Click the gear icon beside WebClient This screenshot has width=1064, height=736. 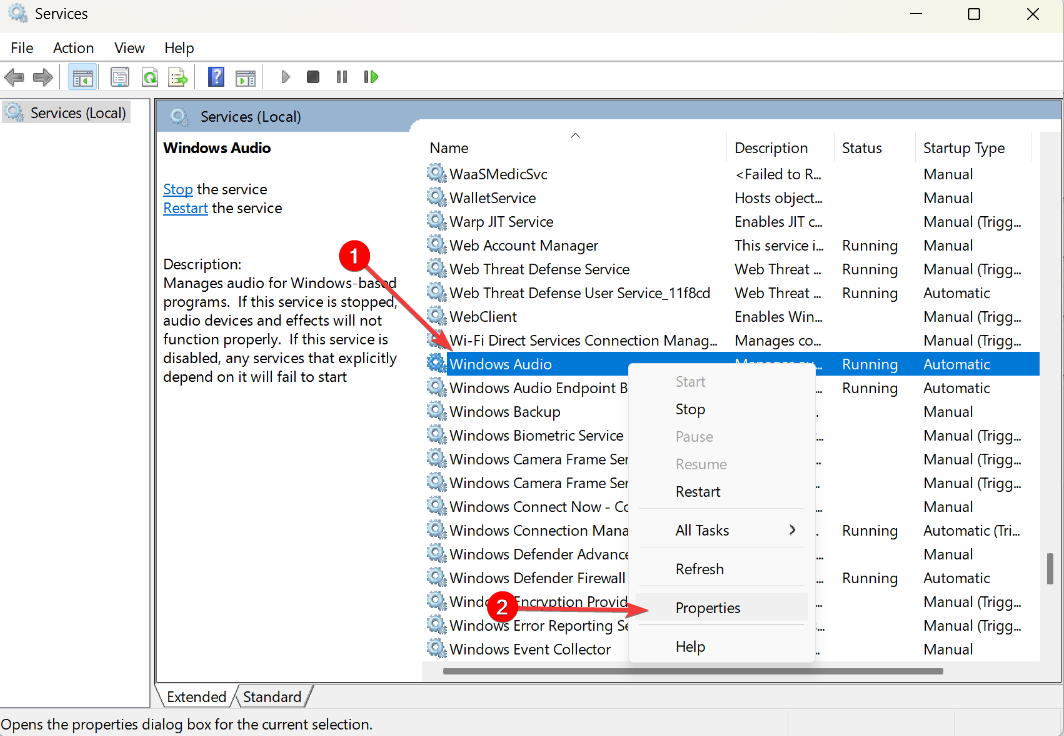(x=436, y=316)
